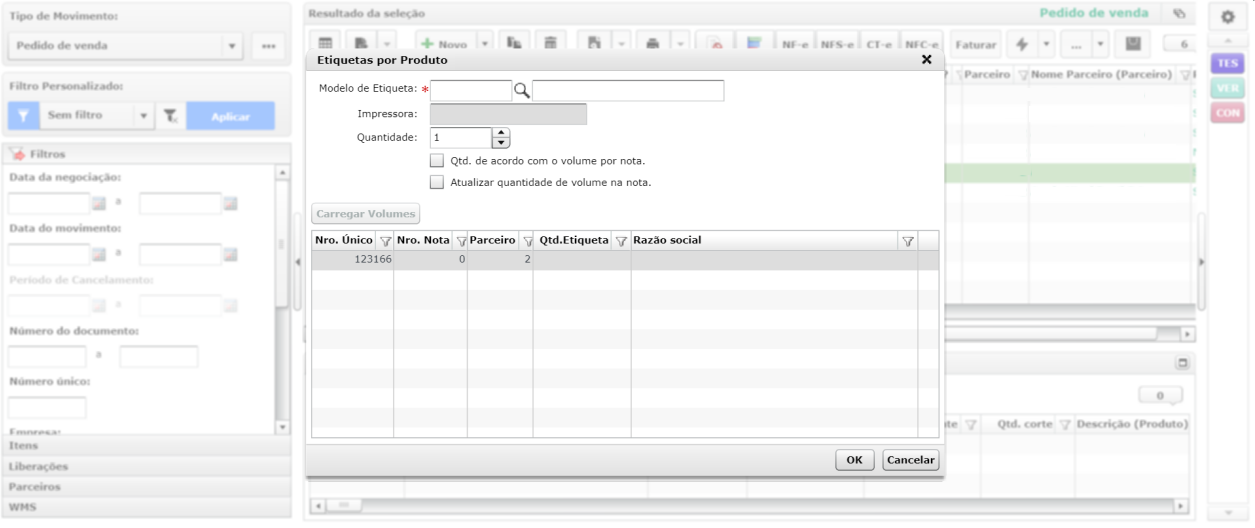Click ellipsis button next to Tipo de Movimento
The height and width of the screenshot is (528, 1255).
pos(268,46)
